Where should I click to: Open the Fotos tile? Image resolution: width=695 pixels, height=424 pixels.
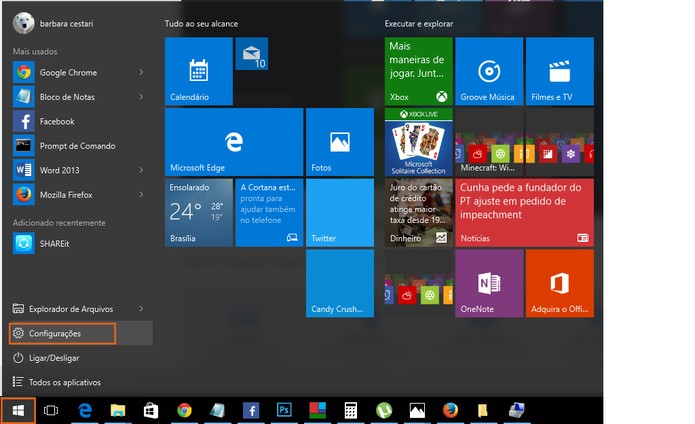pyautogui.click(x=340, y=142)
